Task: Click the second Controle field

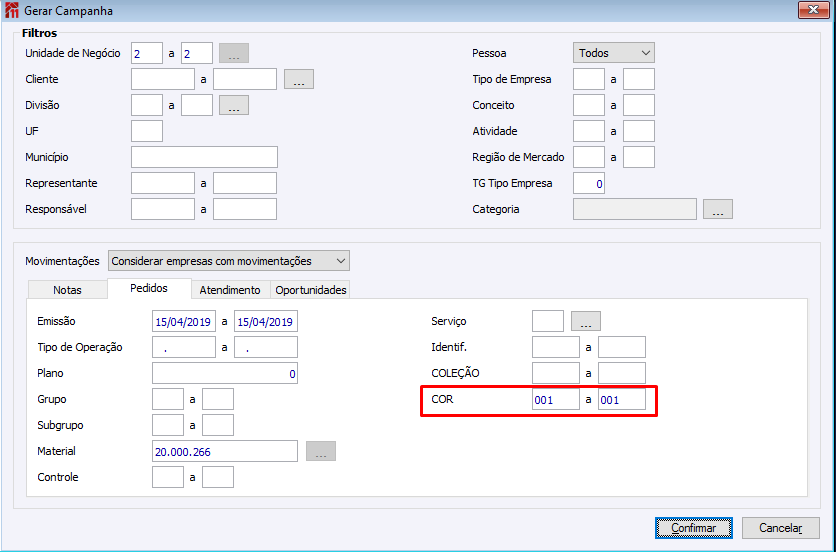Action: (x=218, y=477)
